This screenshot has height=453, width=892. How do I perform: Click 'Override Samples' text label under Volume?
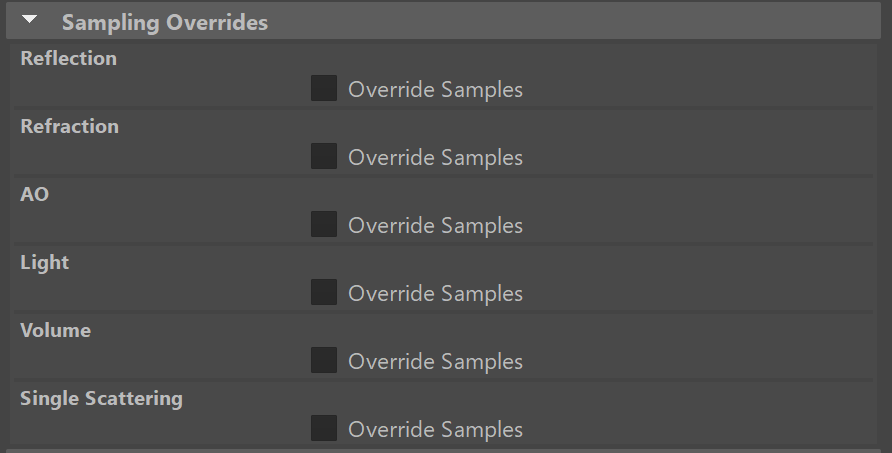point(435,362)
